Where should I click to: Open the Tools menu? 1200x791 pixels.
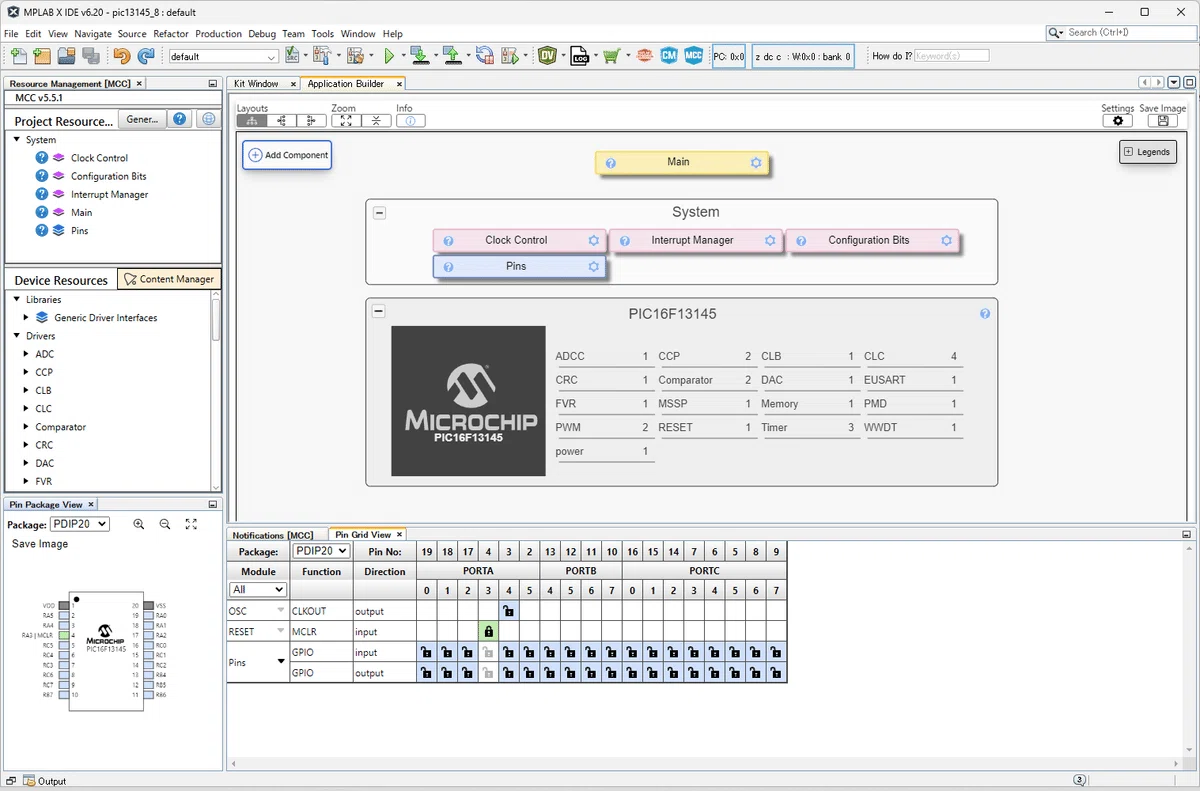[322, 34]
